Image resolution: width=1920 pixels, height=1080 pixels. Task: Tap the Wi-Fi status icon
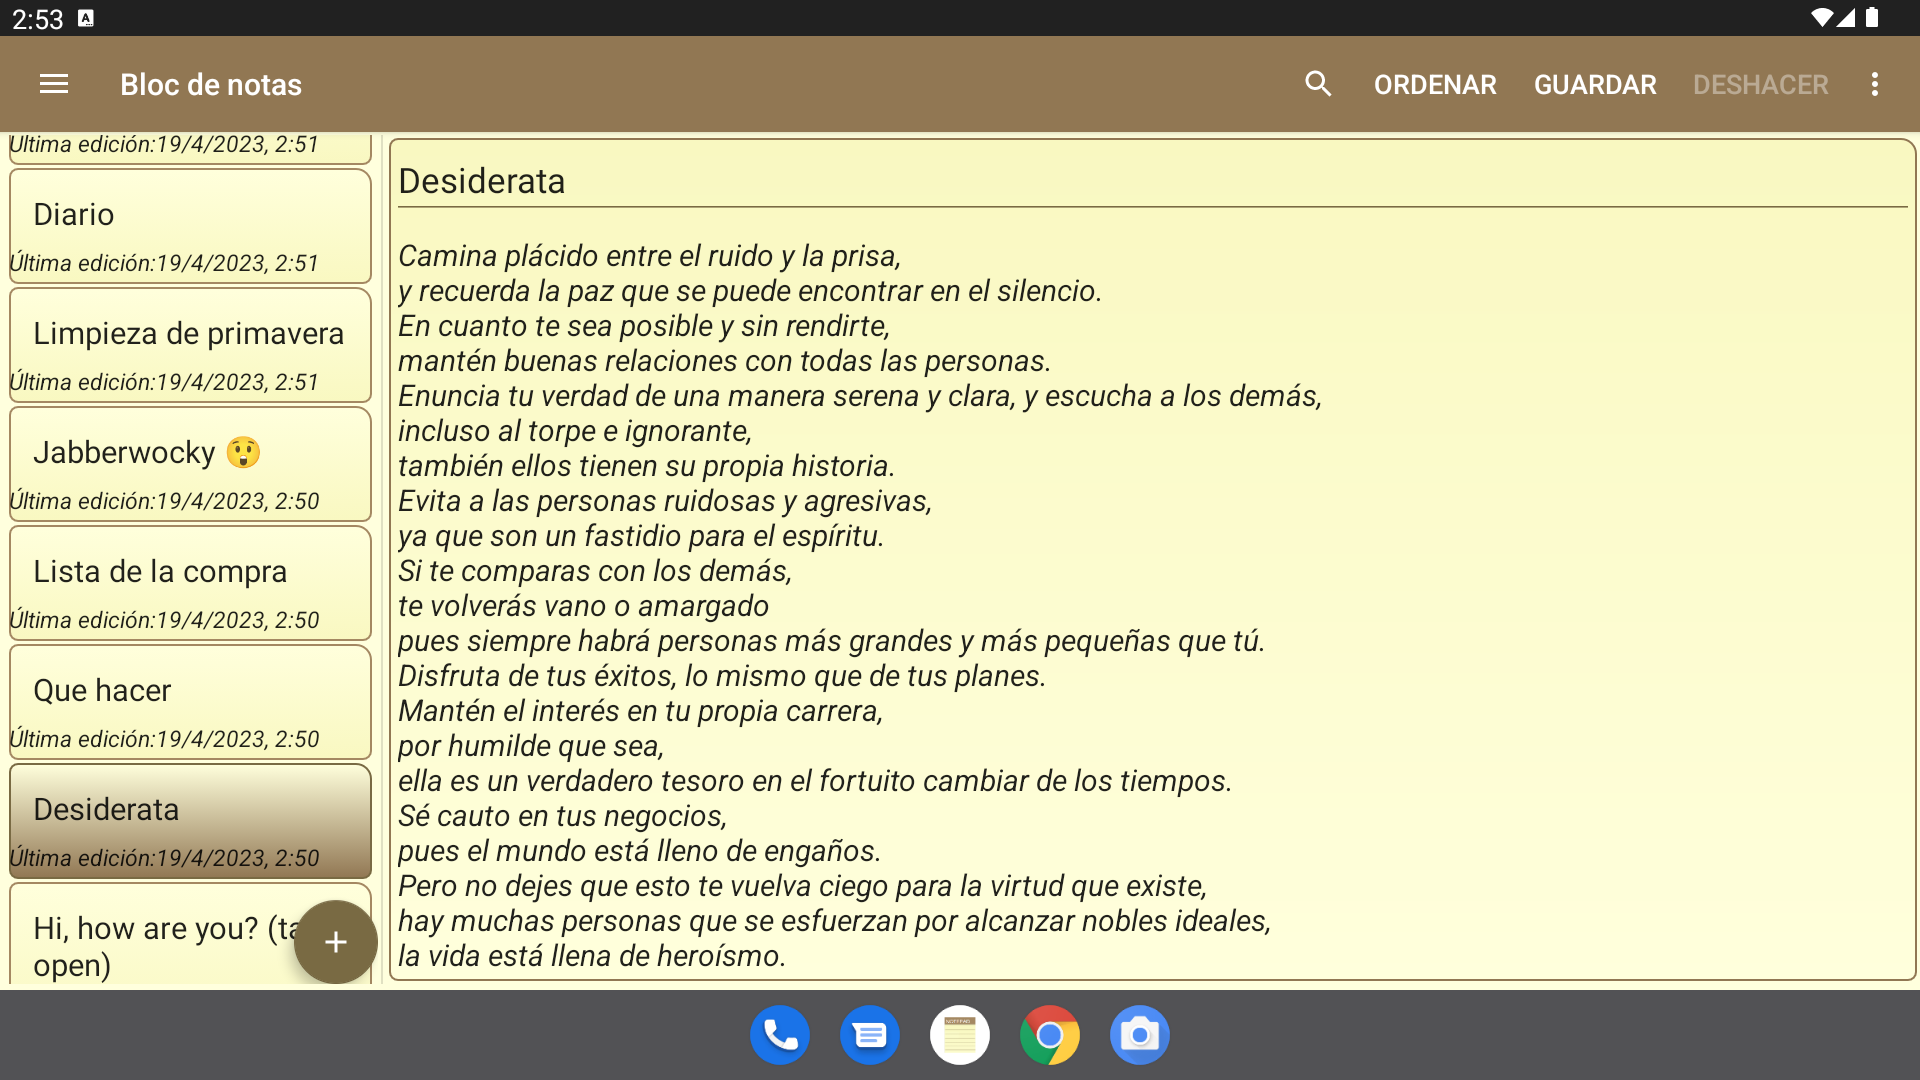1822,18
